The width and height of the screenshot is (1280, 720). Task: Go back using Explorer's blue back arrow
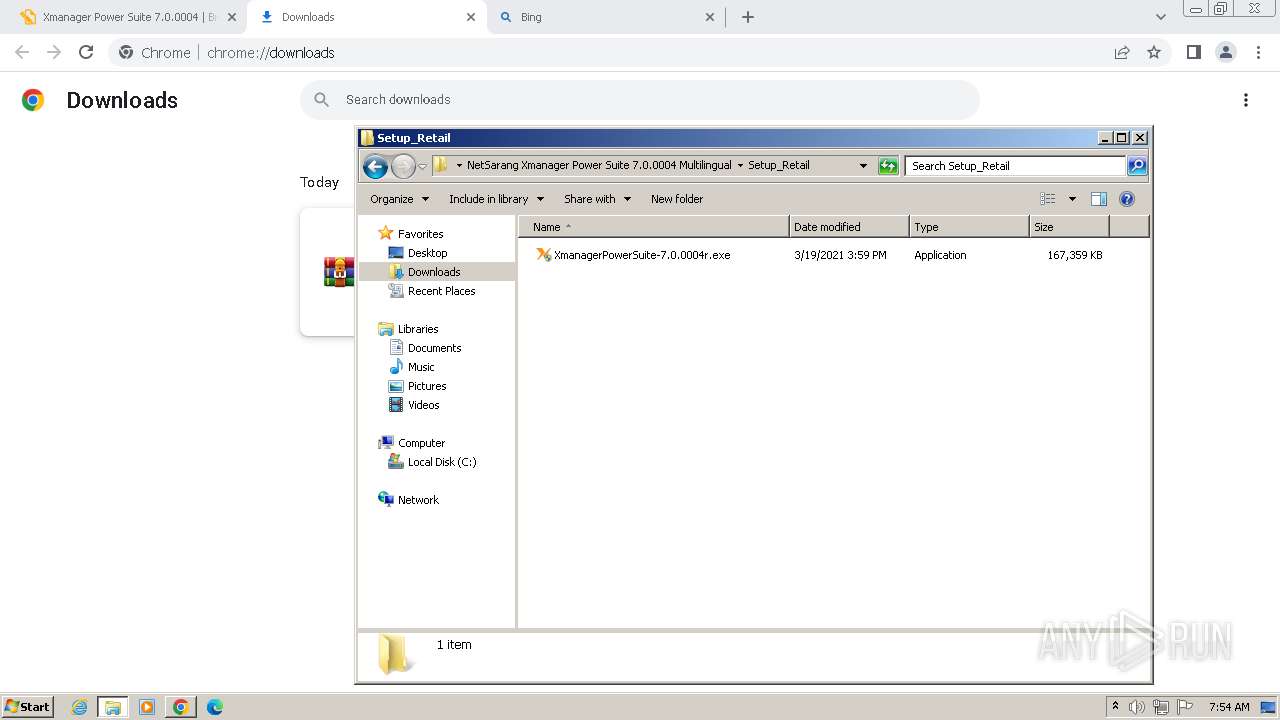tap(375, 166)
